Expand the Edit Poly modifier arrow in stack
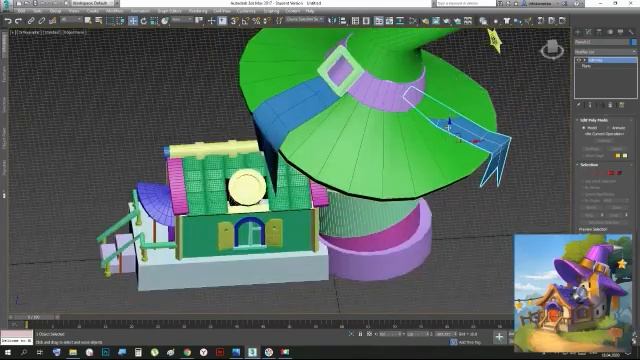The height and width of the screenshot is (360, 640). (x=585, y=60)
